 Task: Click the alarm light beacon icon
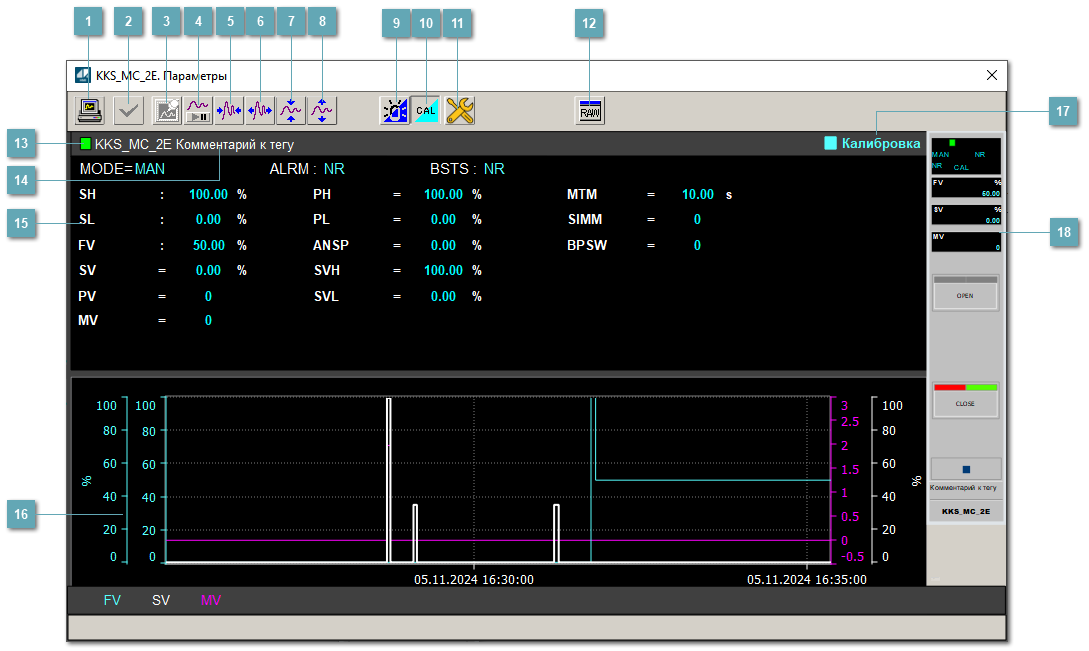point(395,110)
